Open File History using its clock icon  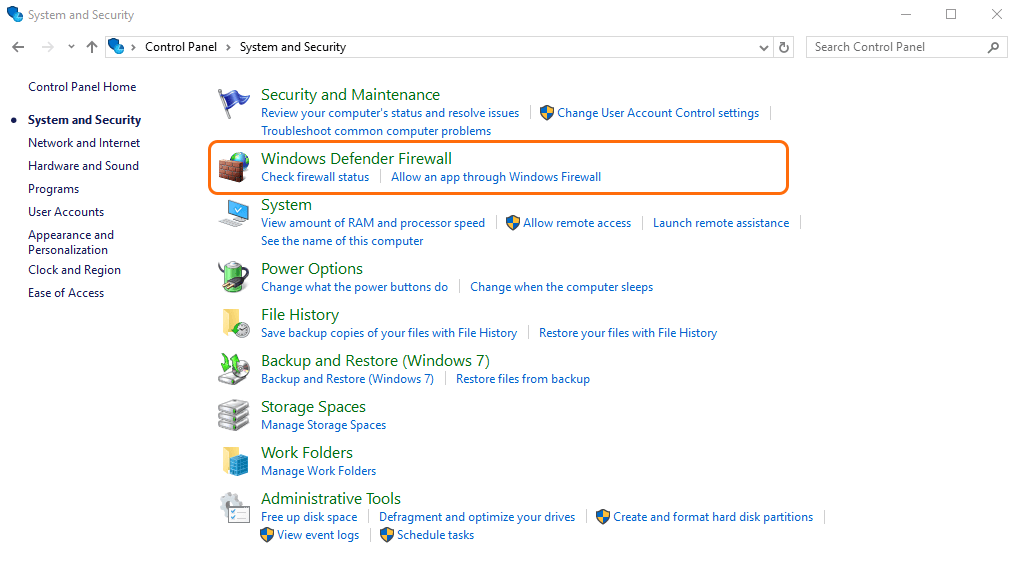[x=233, y=323]
